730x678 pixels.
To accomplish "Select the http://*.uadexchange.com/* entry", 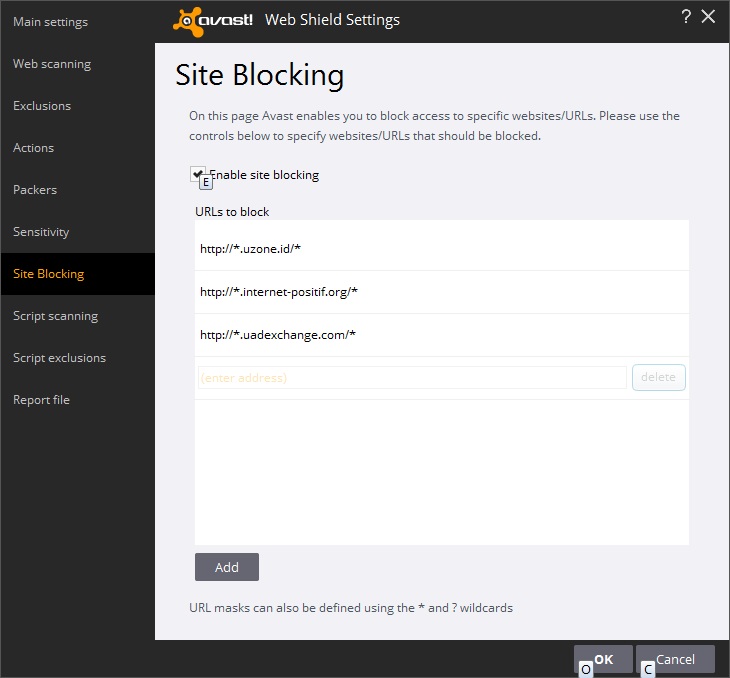I will point(441,335).
